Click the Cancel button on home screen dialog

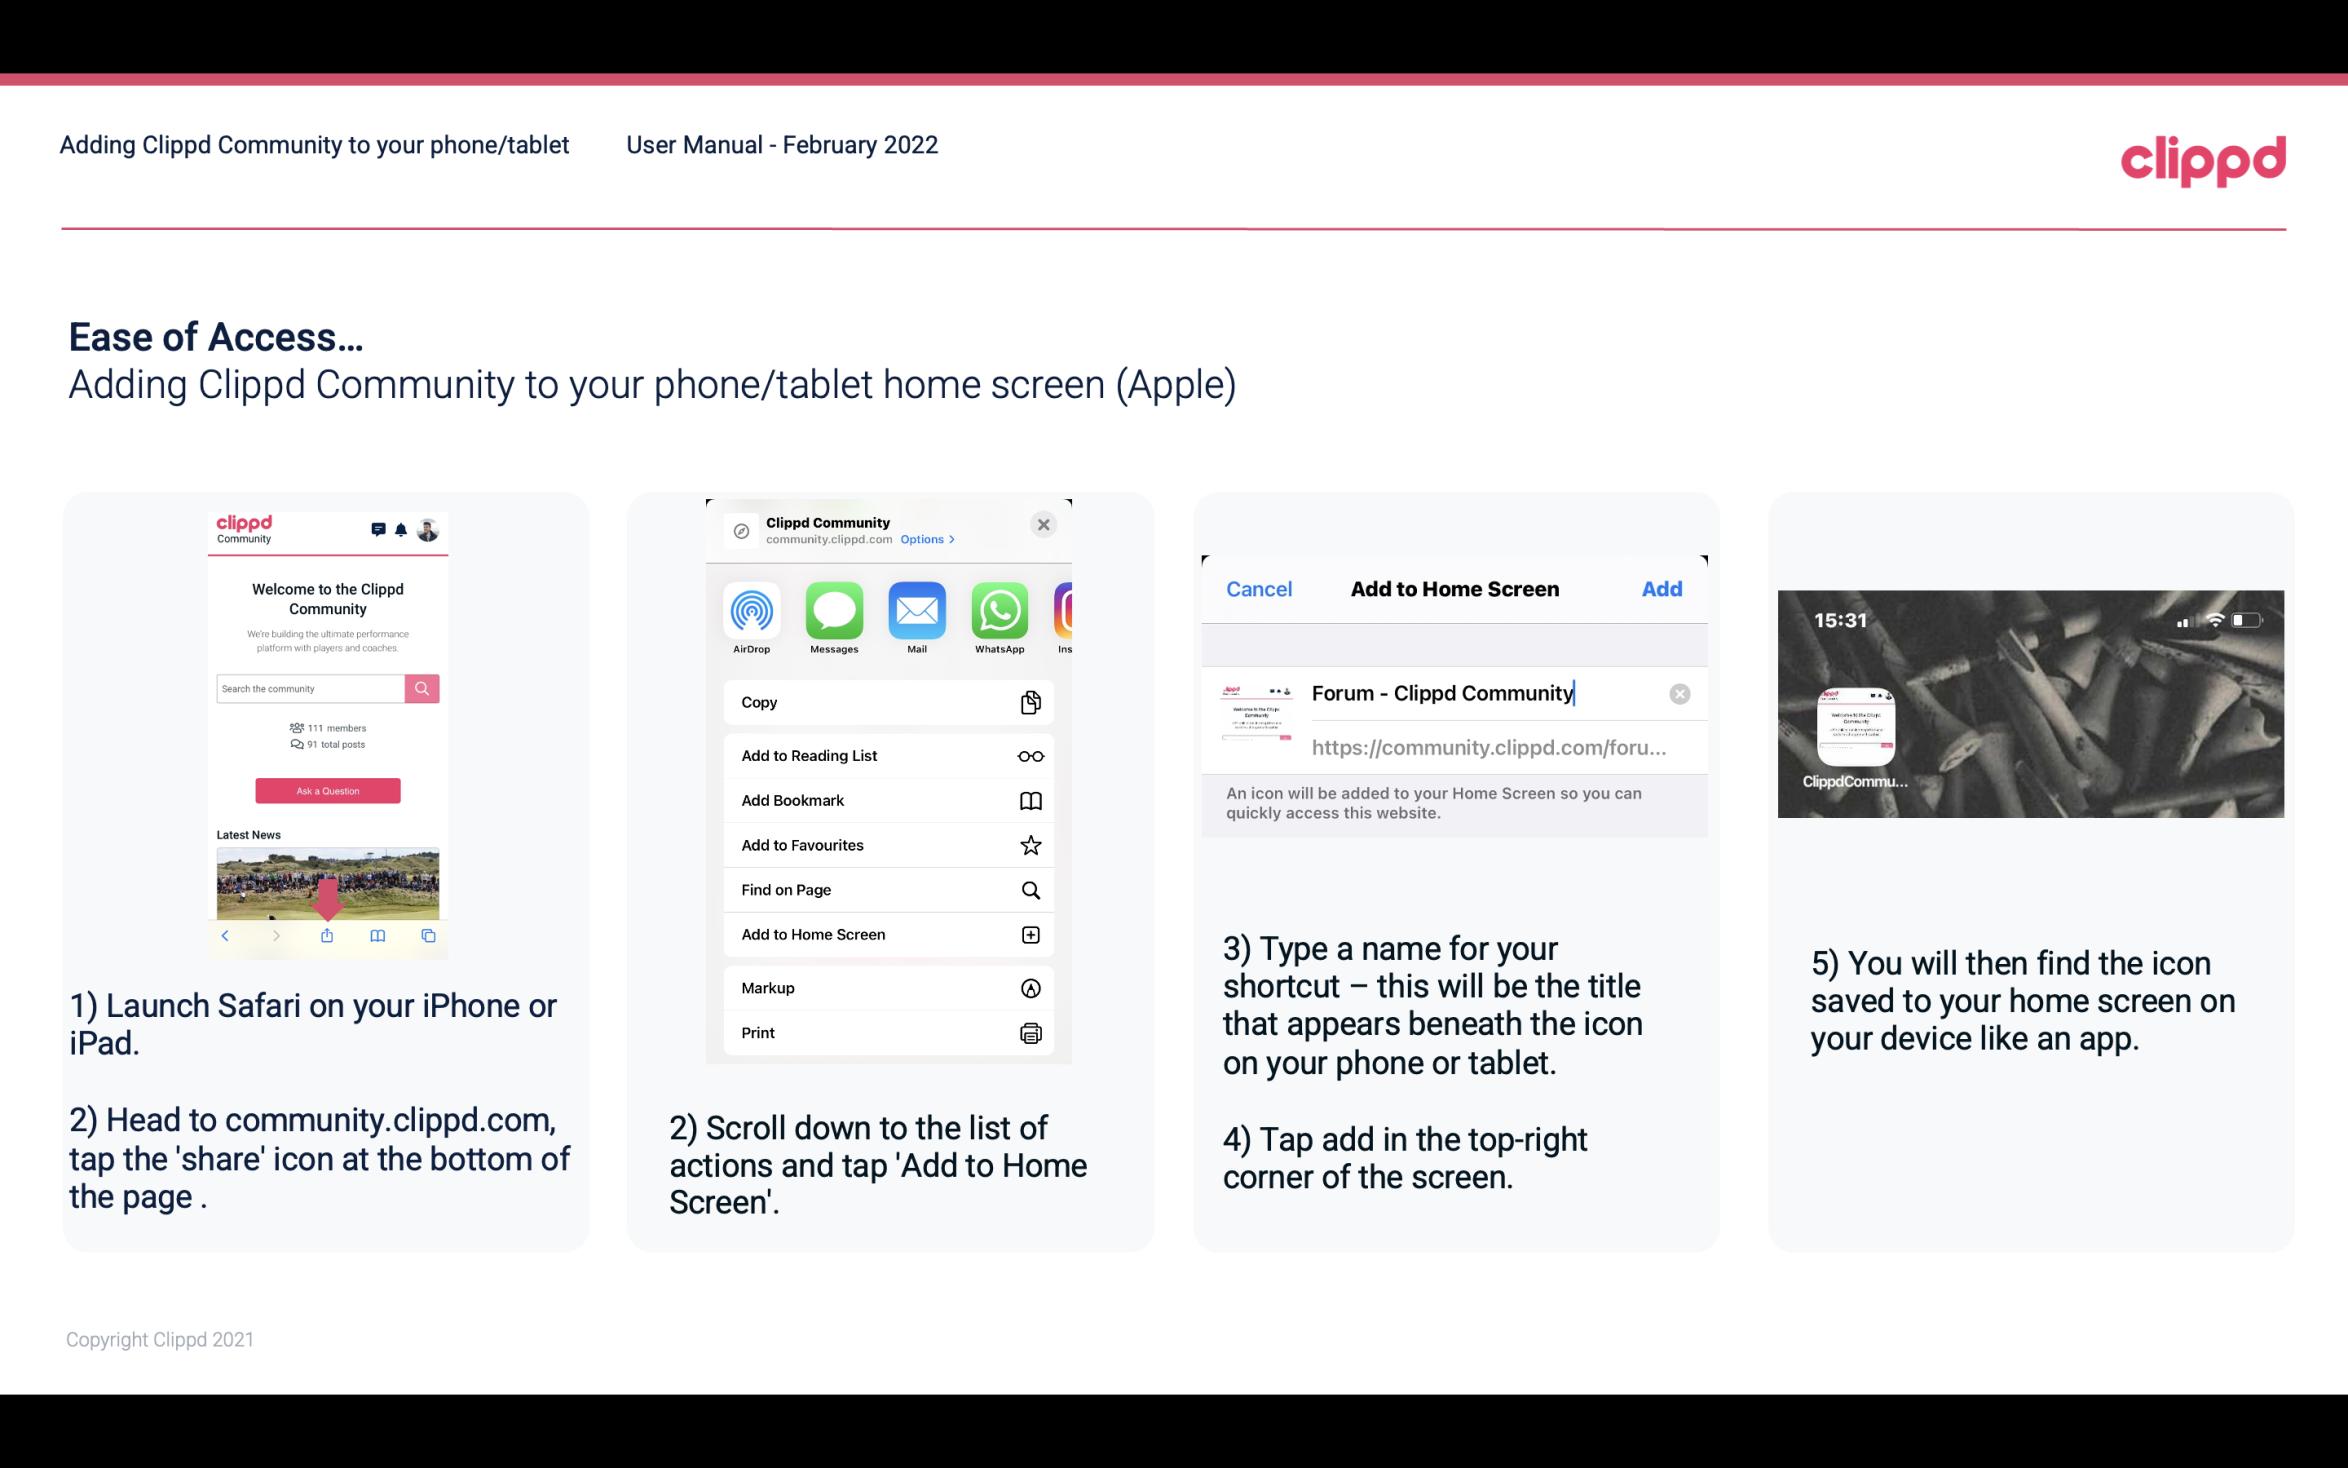[1259, 587]
